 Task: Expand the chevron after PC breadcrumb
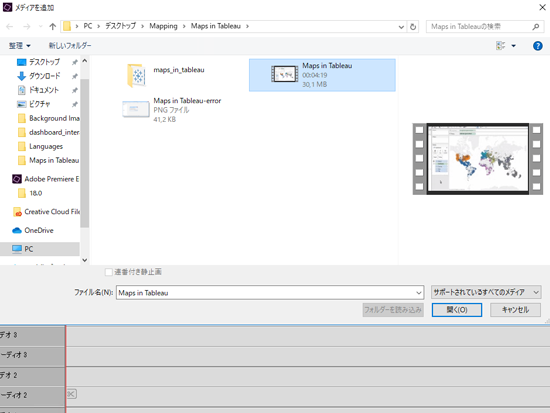[x=99, y=26]
